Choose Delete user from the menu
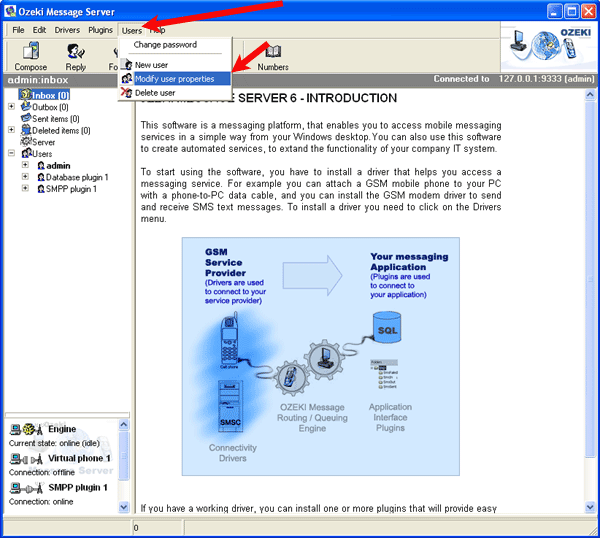Image resolution: width=600 pixels, height=538 pixels. tap(155, 93)
